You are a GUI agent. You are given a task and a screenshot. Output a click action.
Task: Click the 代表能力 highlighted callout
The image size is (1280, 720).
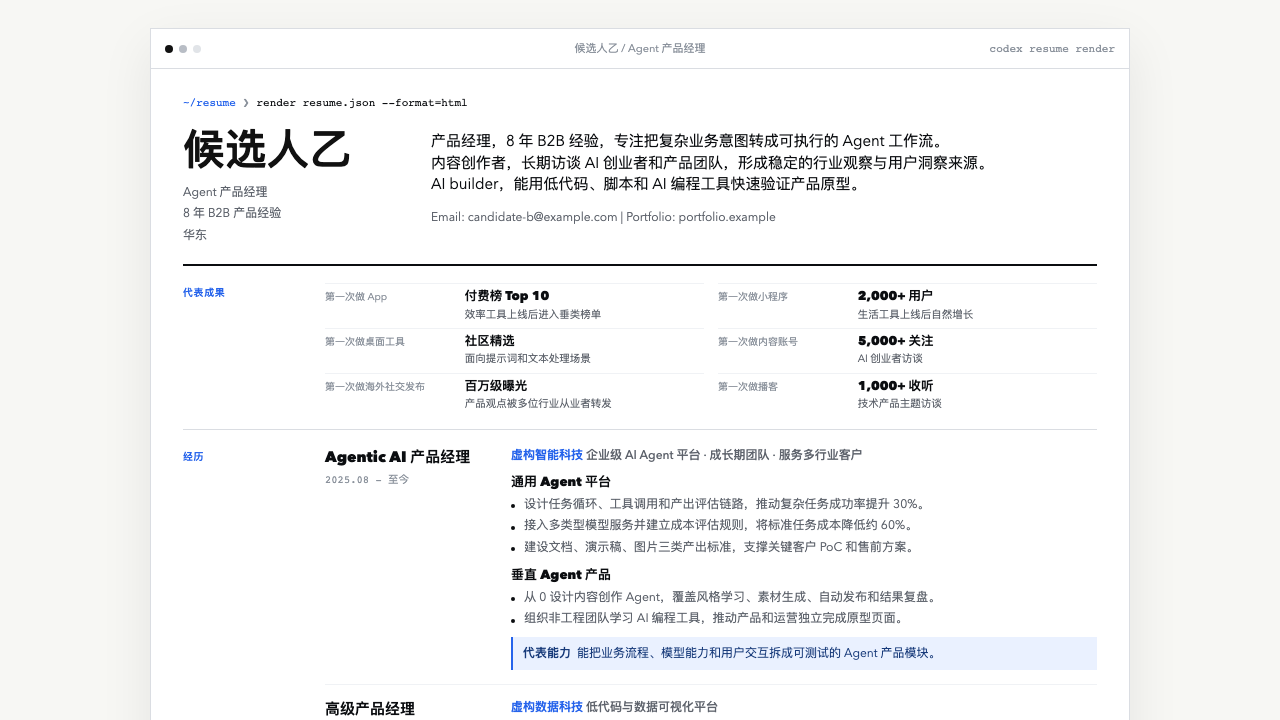804,653
